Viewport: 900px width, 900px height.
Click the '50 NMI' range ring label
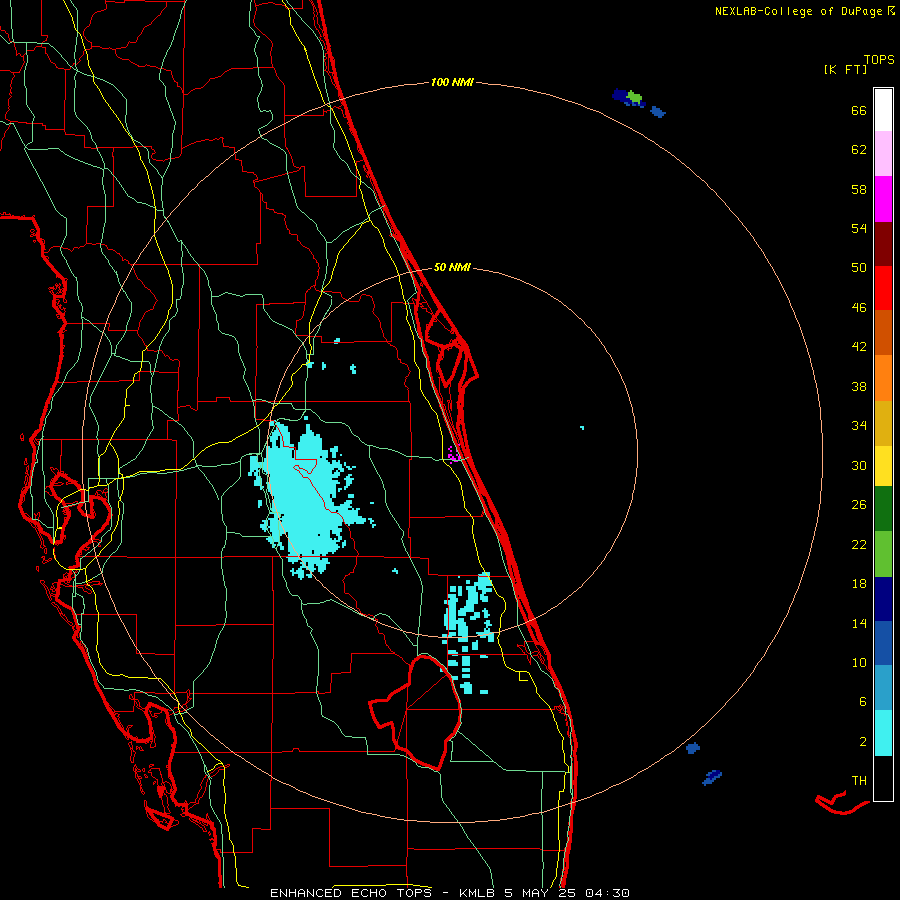pos(452,267)
